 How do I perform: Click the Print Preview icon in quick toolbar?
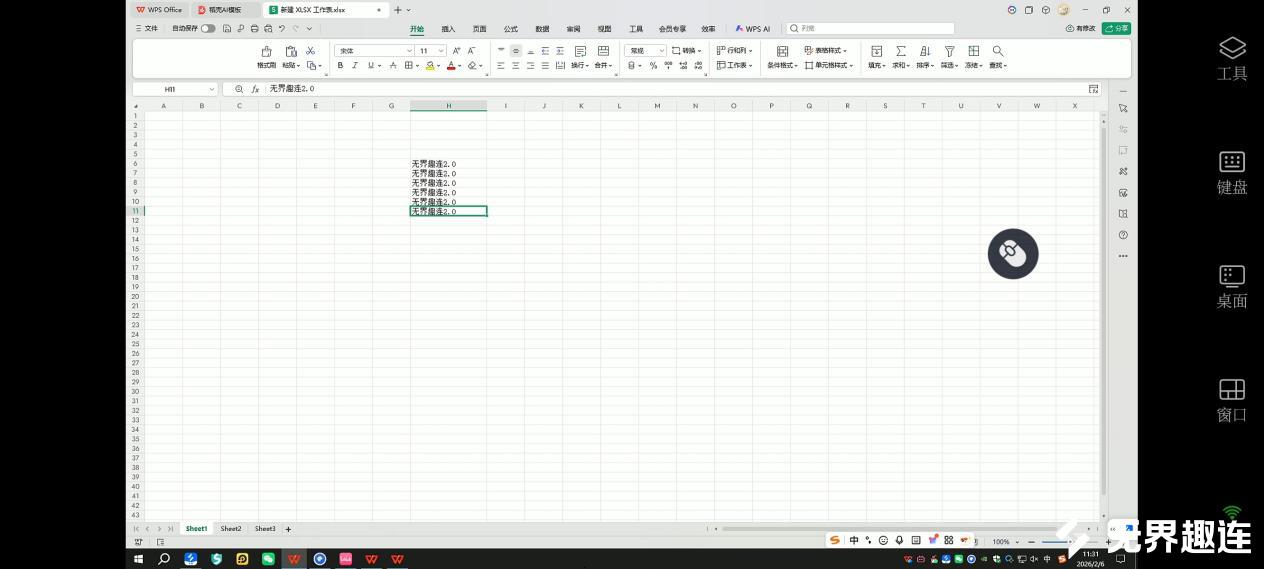[x=268, y=29]
